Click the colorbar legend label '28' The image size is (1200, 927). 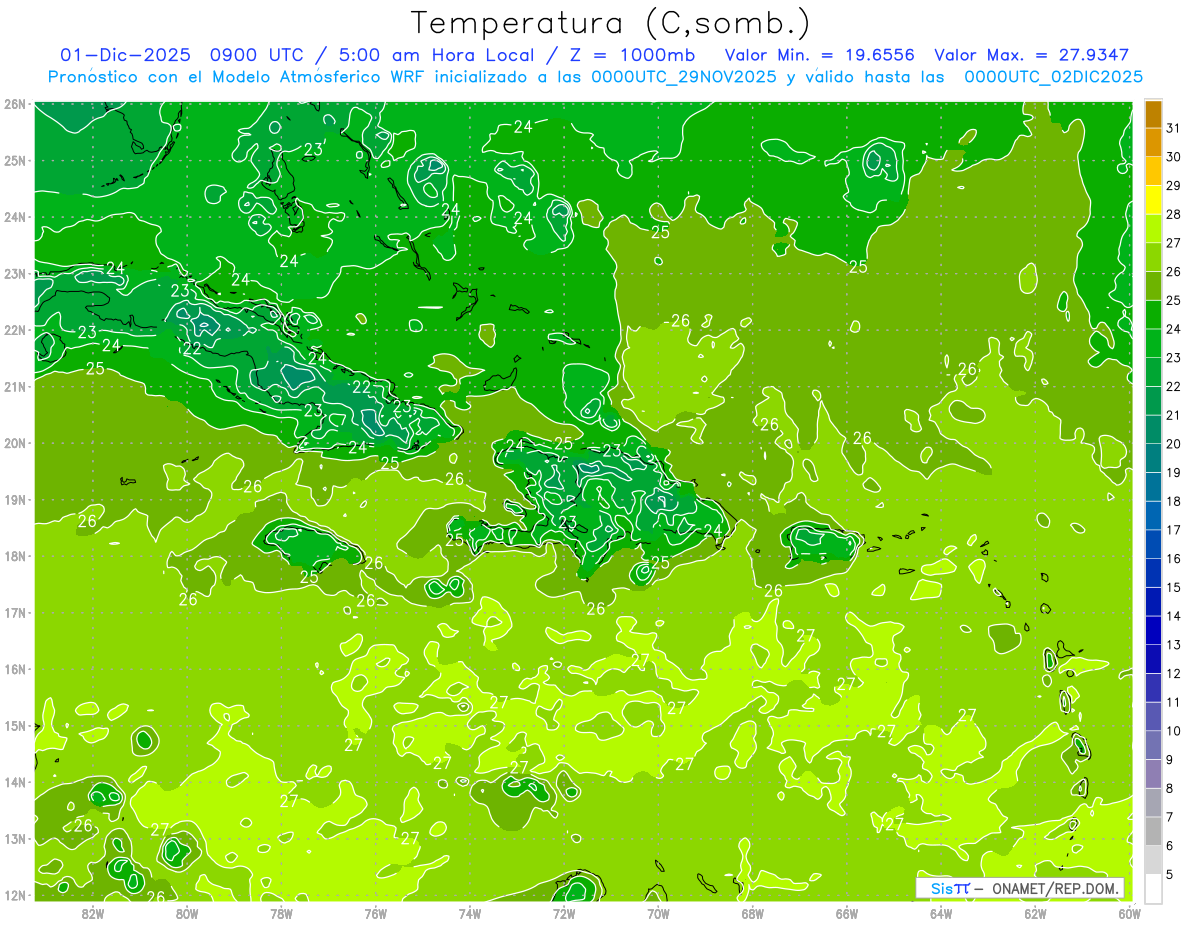1174,214
